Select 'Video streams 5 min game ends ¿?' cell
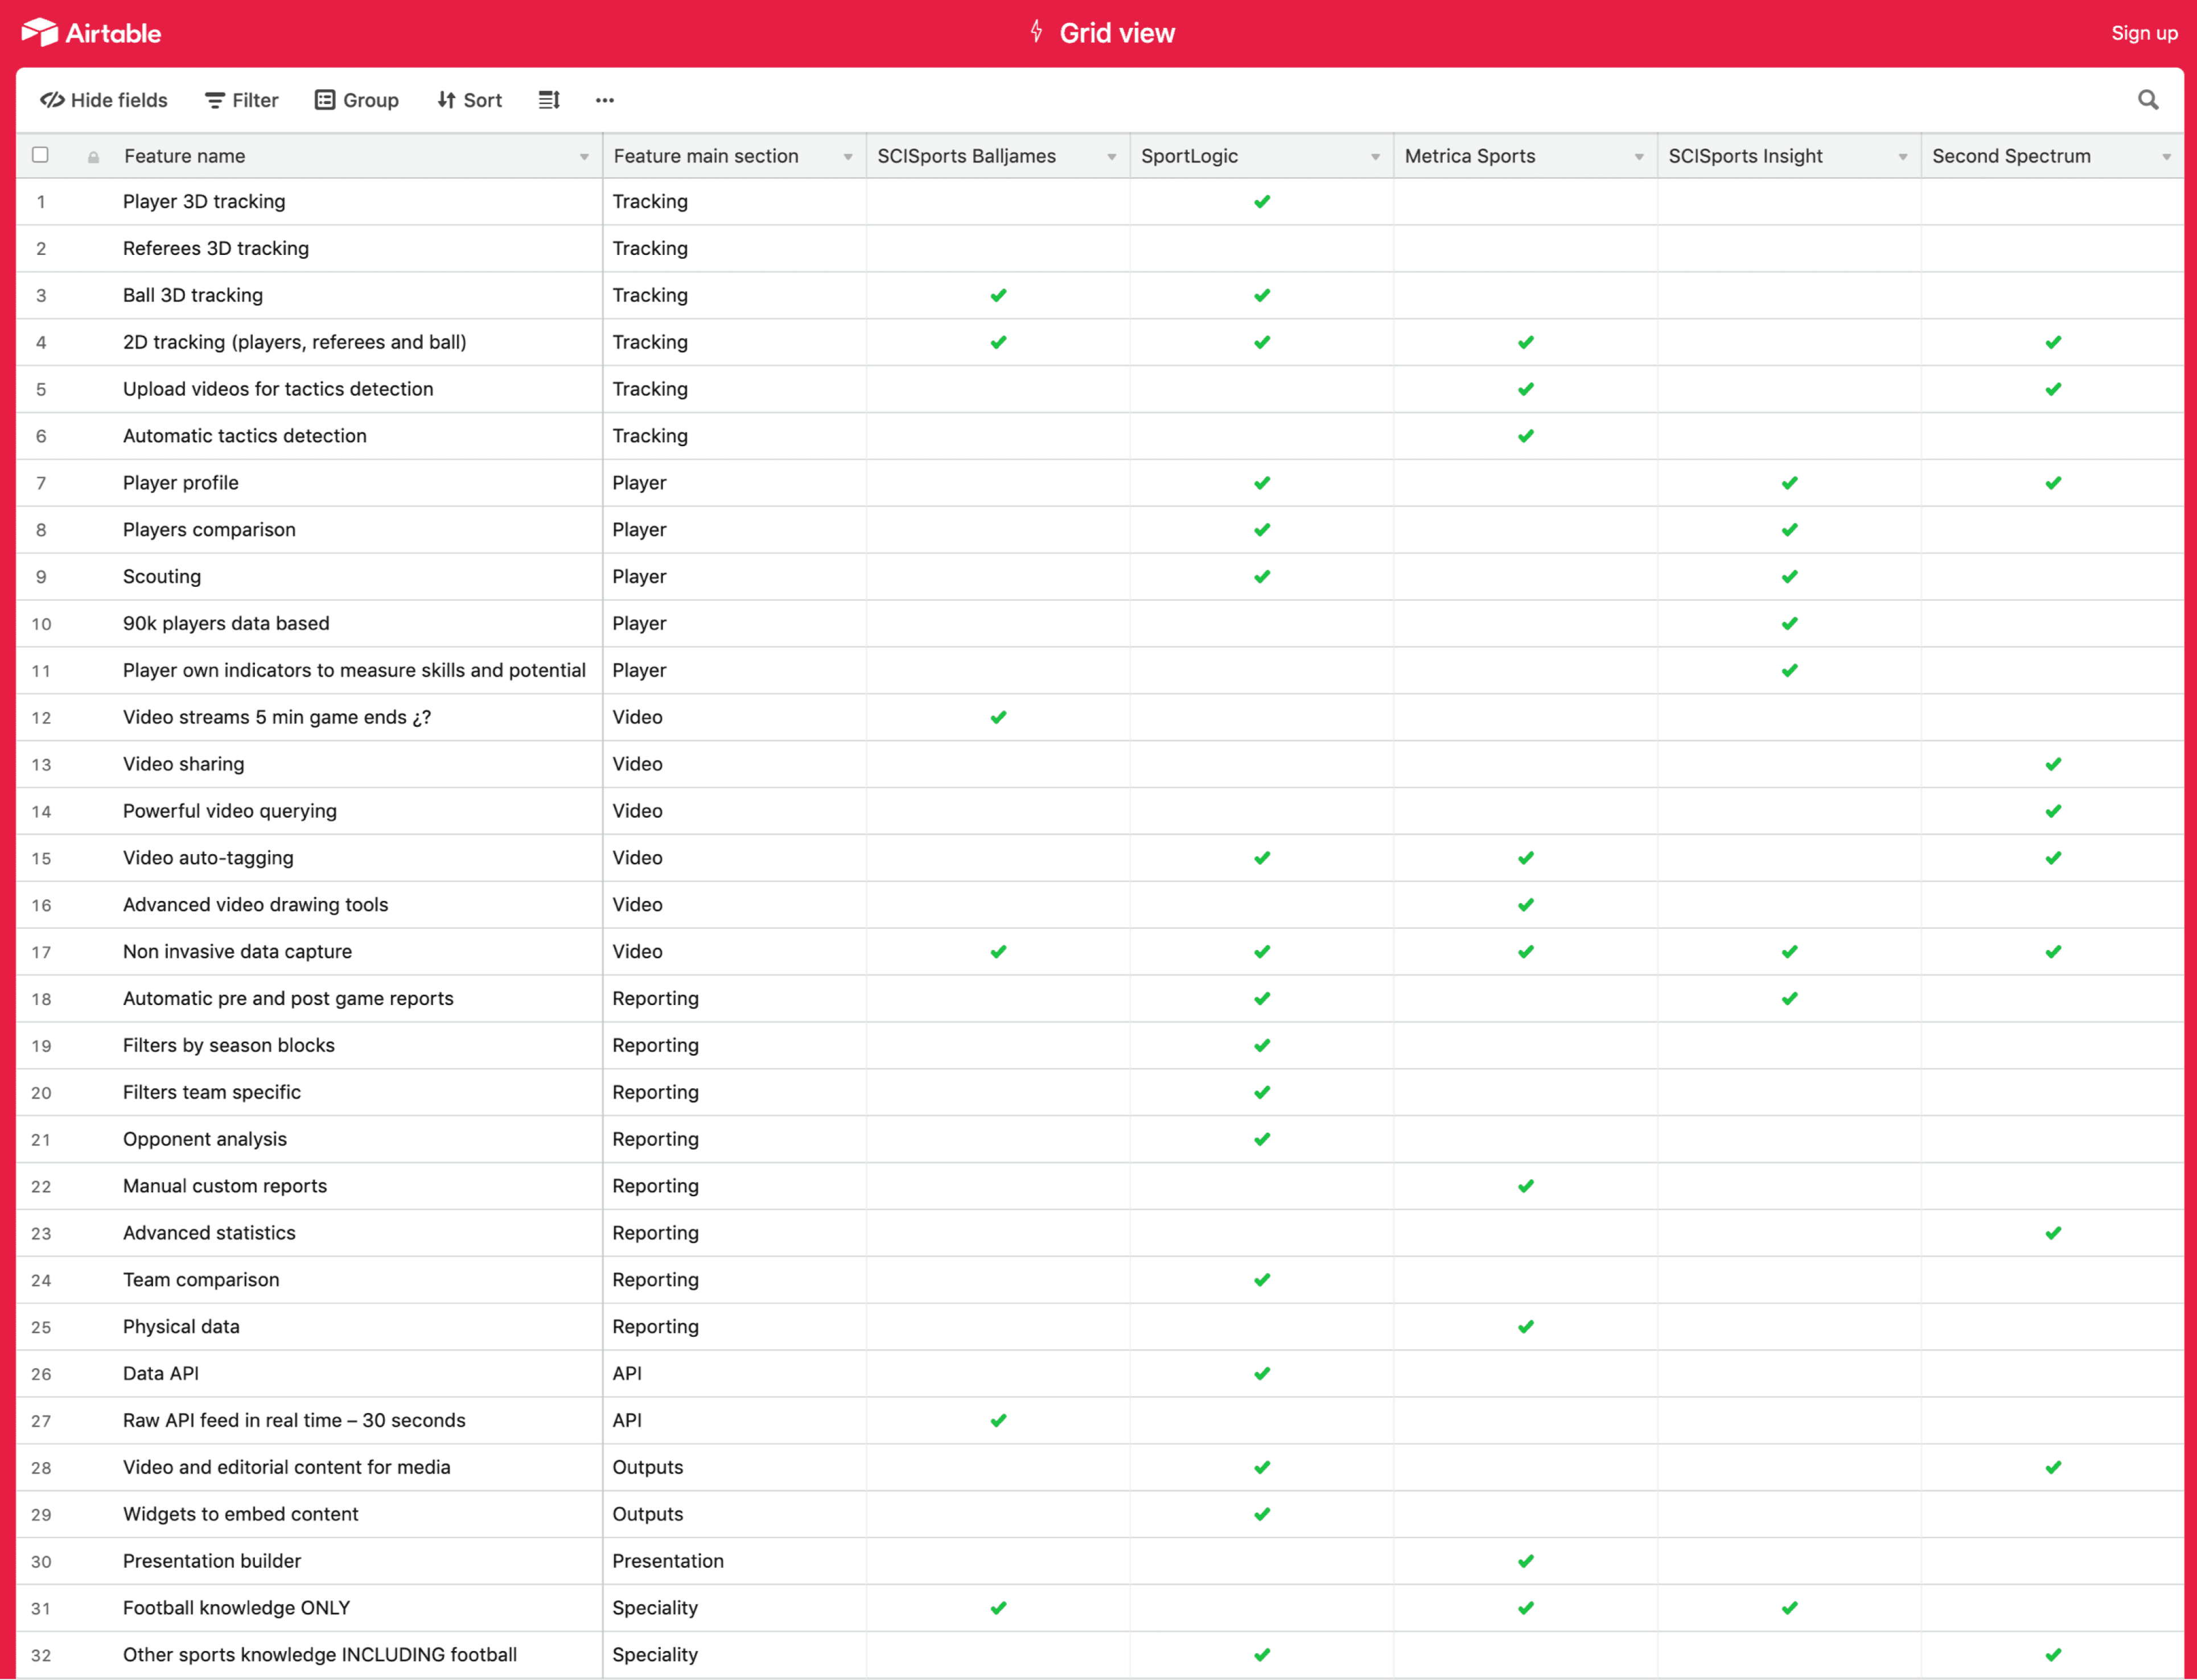This screenshot has height=1680, width=2197. click(x=359, y=718)
